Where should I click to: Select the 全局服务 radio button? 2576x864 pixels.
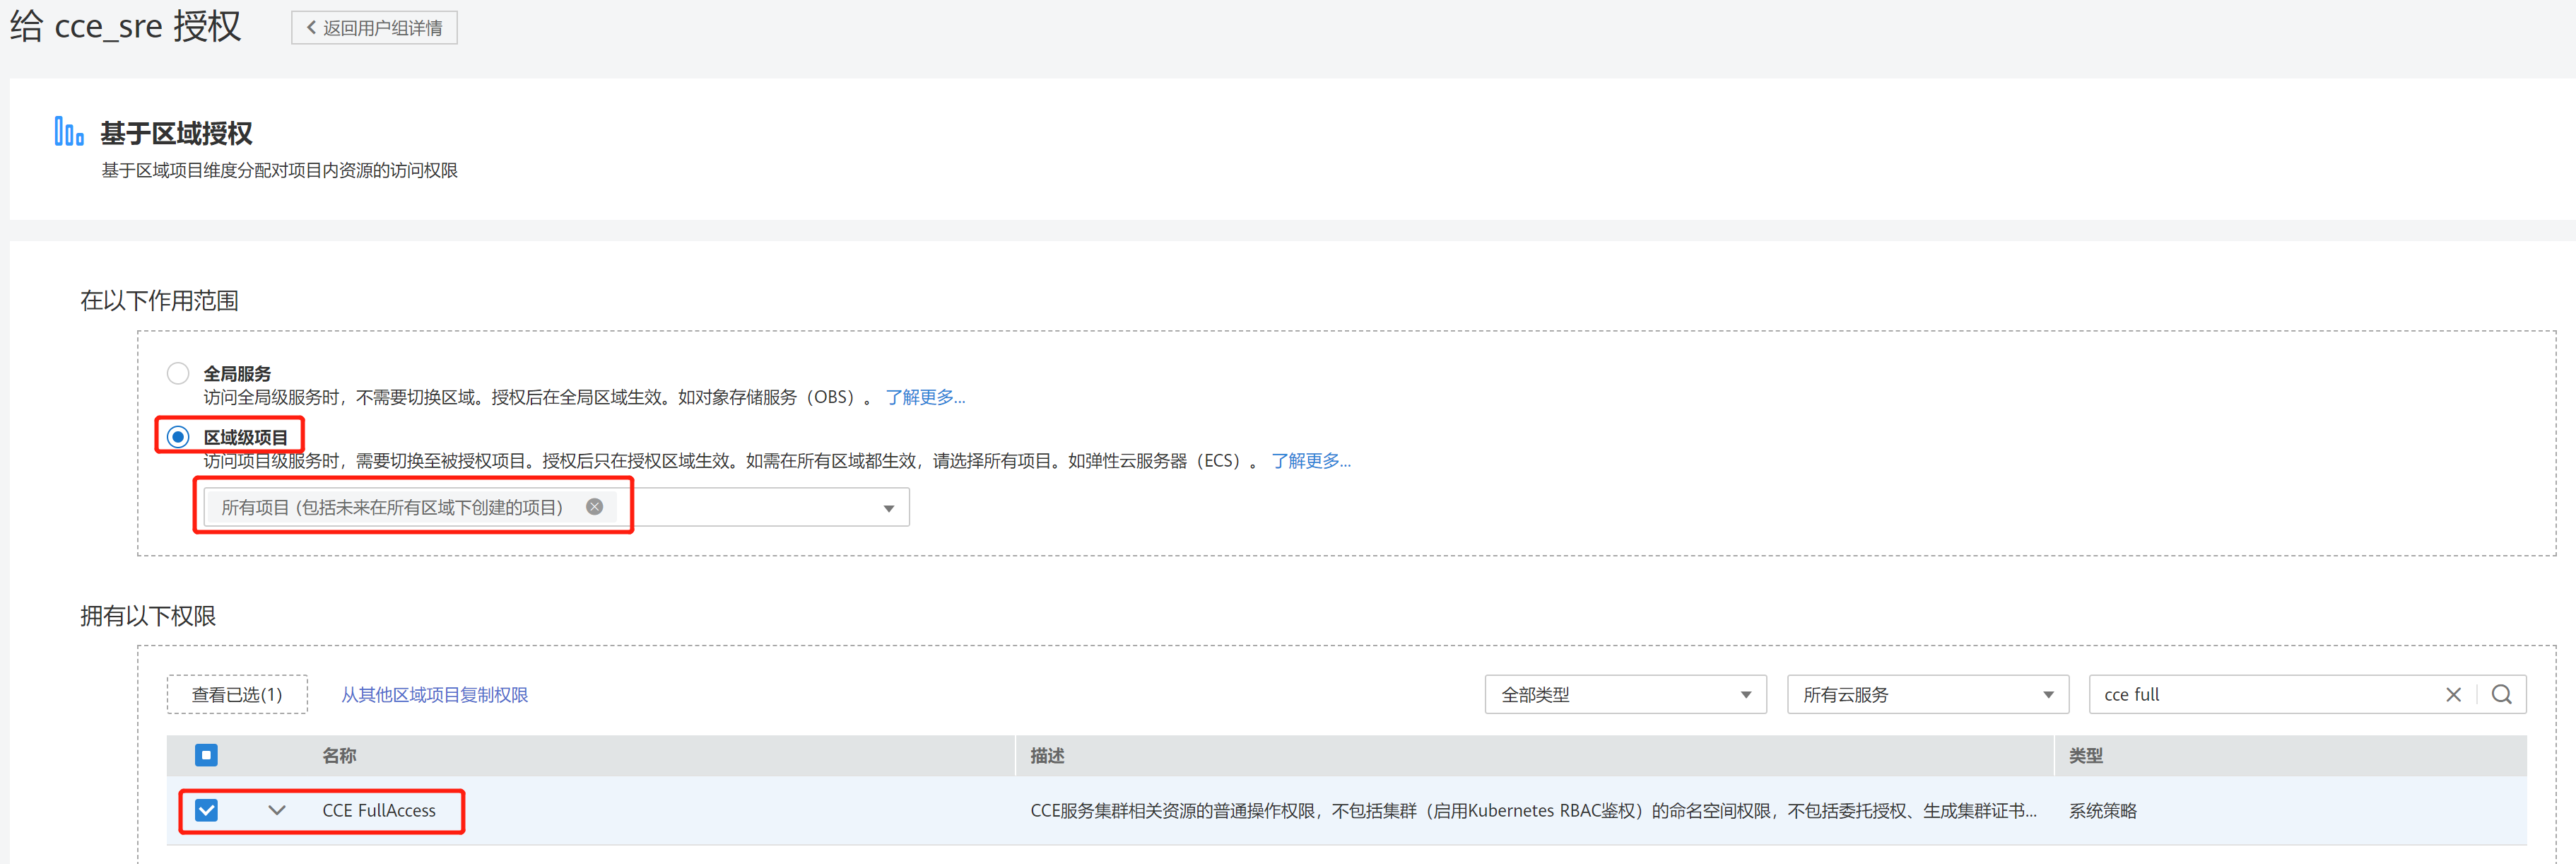click(x=178, y=373)
